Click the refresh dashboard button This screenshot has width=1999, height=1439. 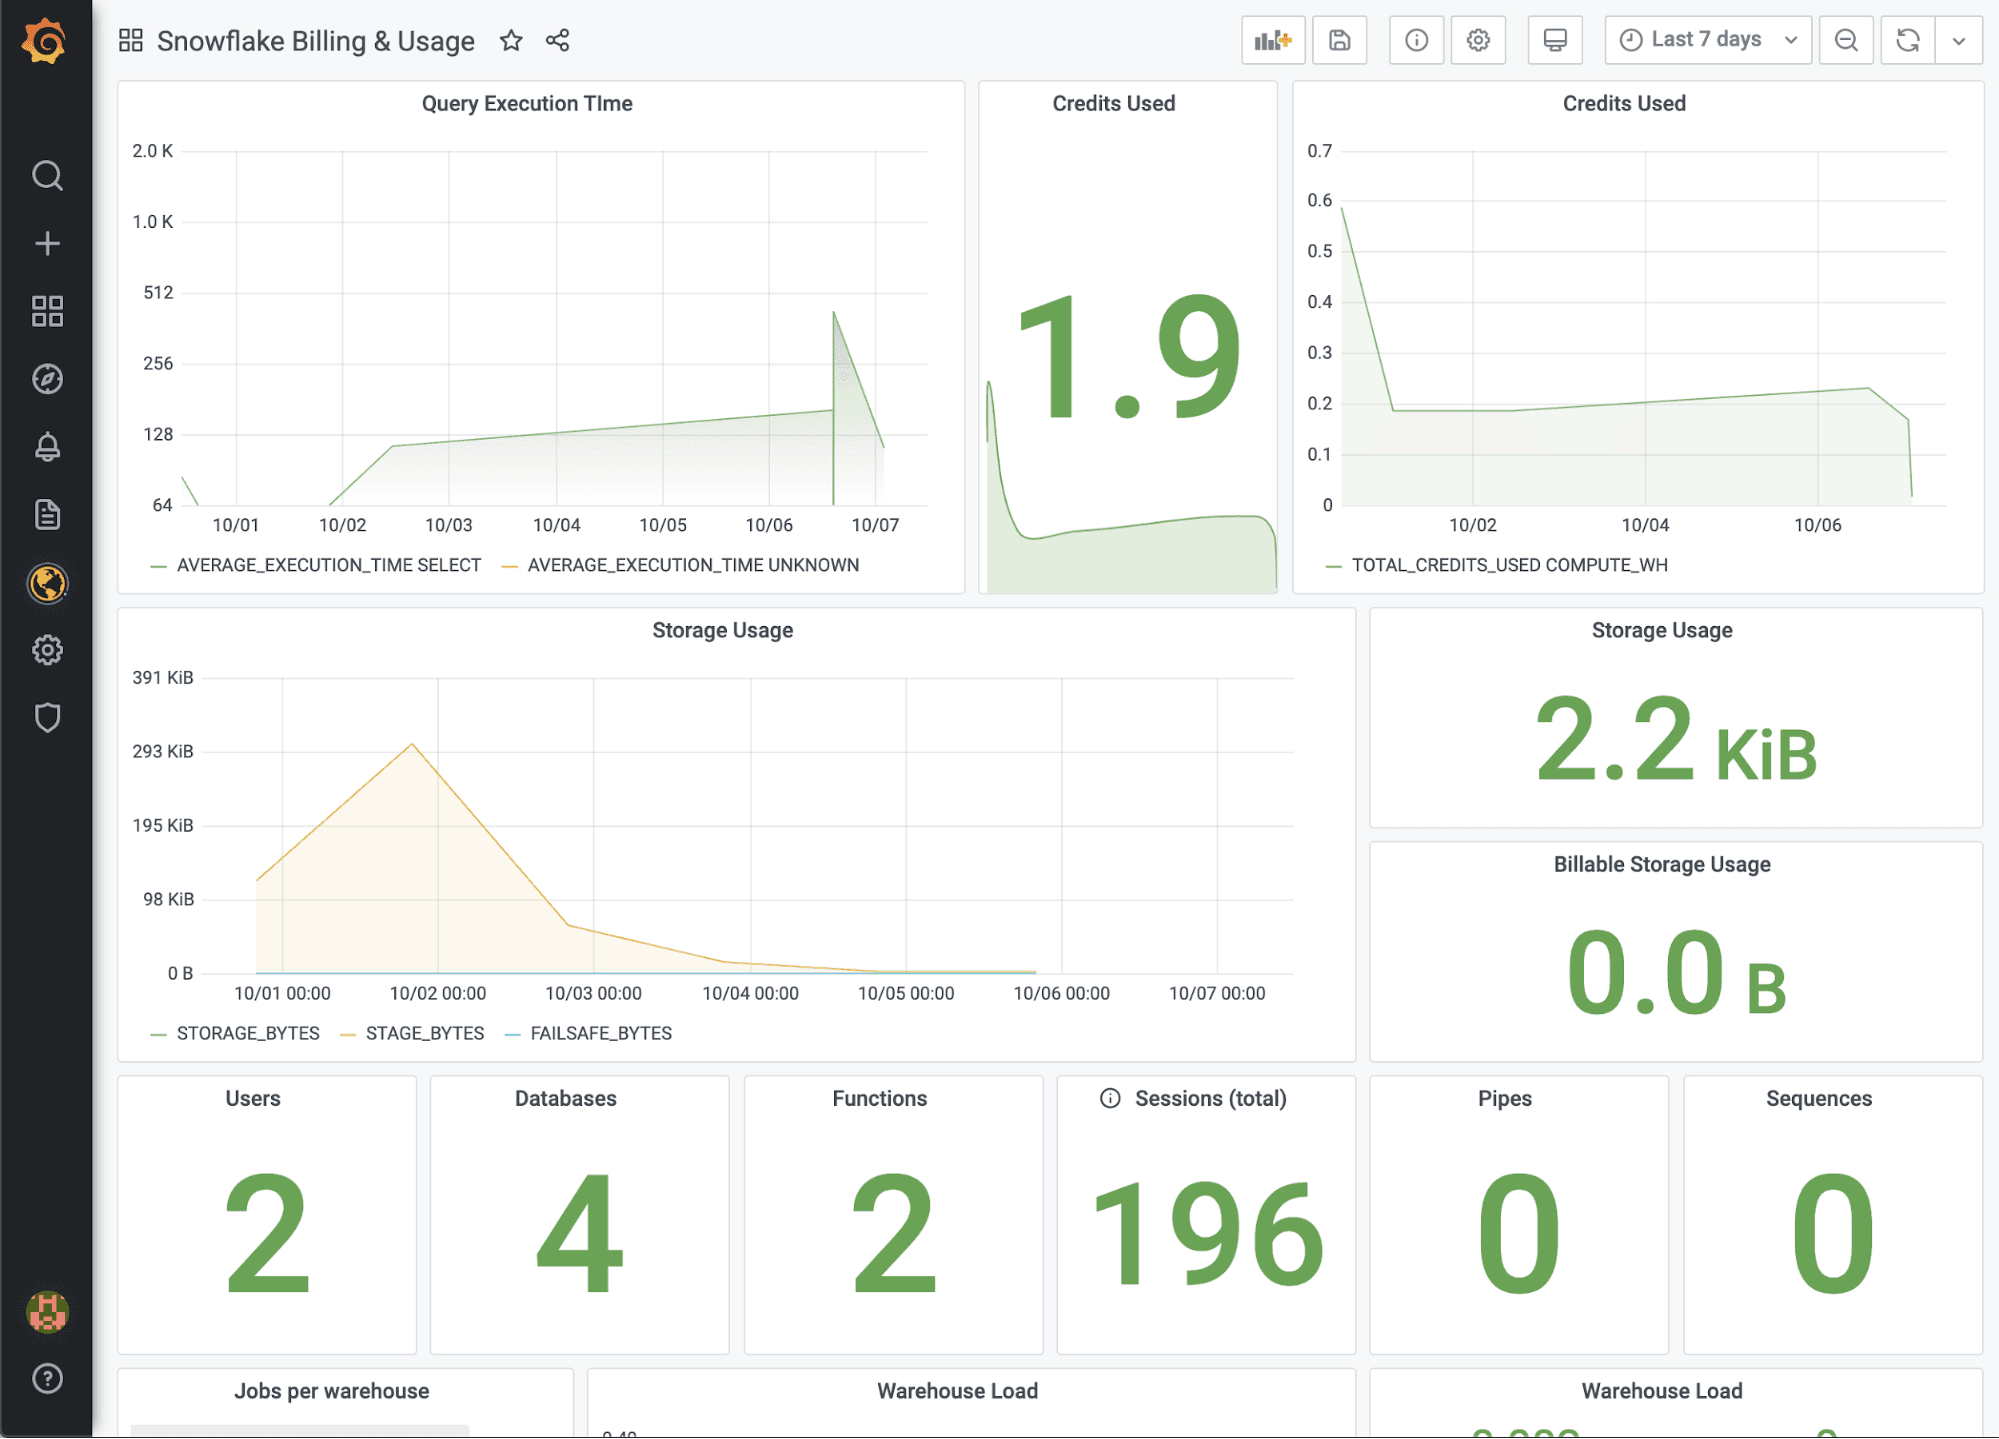tap(1907, 40)
